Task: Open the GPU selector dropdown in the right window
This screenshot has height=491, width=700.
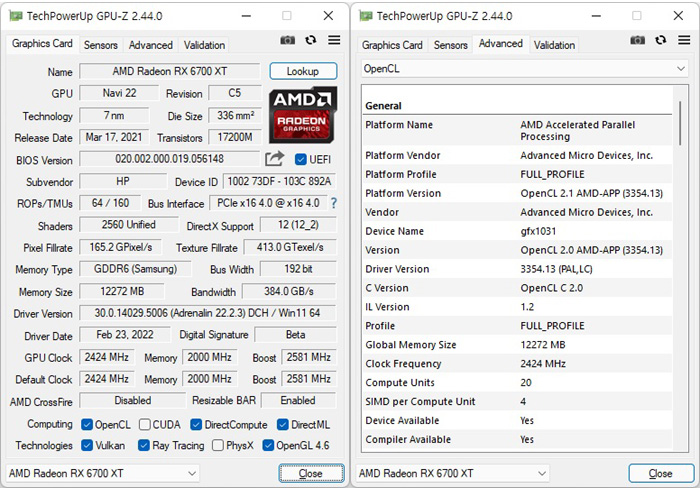Action: point(453,473)
